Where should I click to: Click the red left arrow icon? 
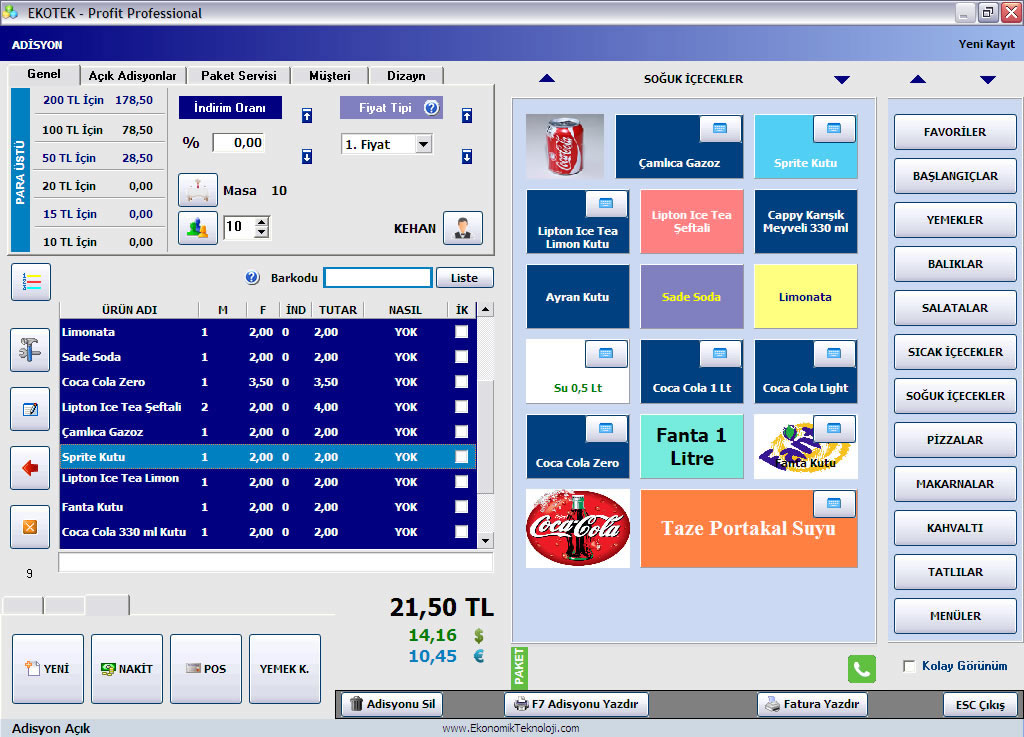click(x=30, y=467)
